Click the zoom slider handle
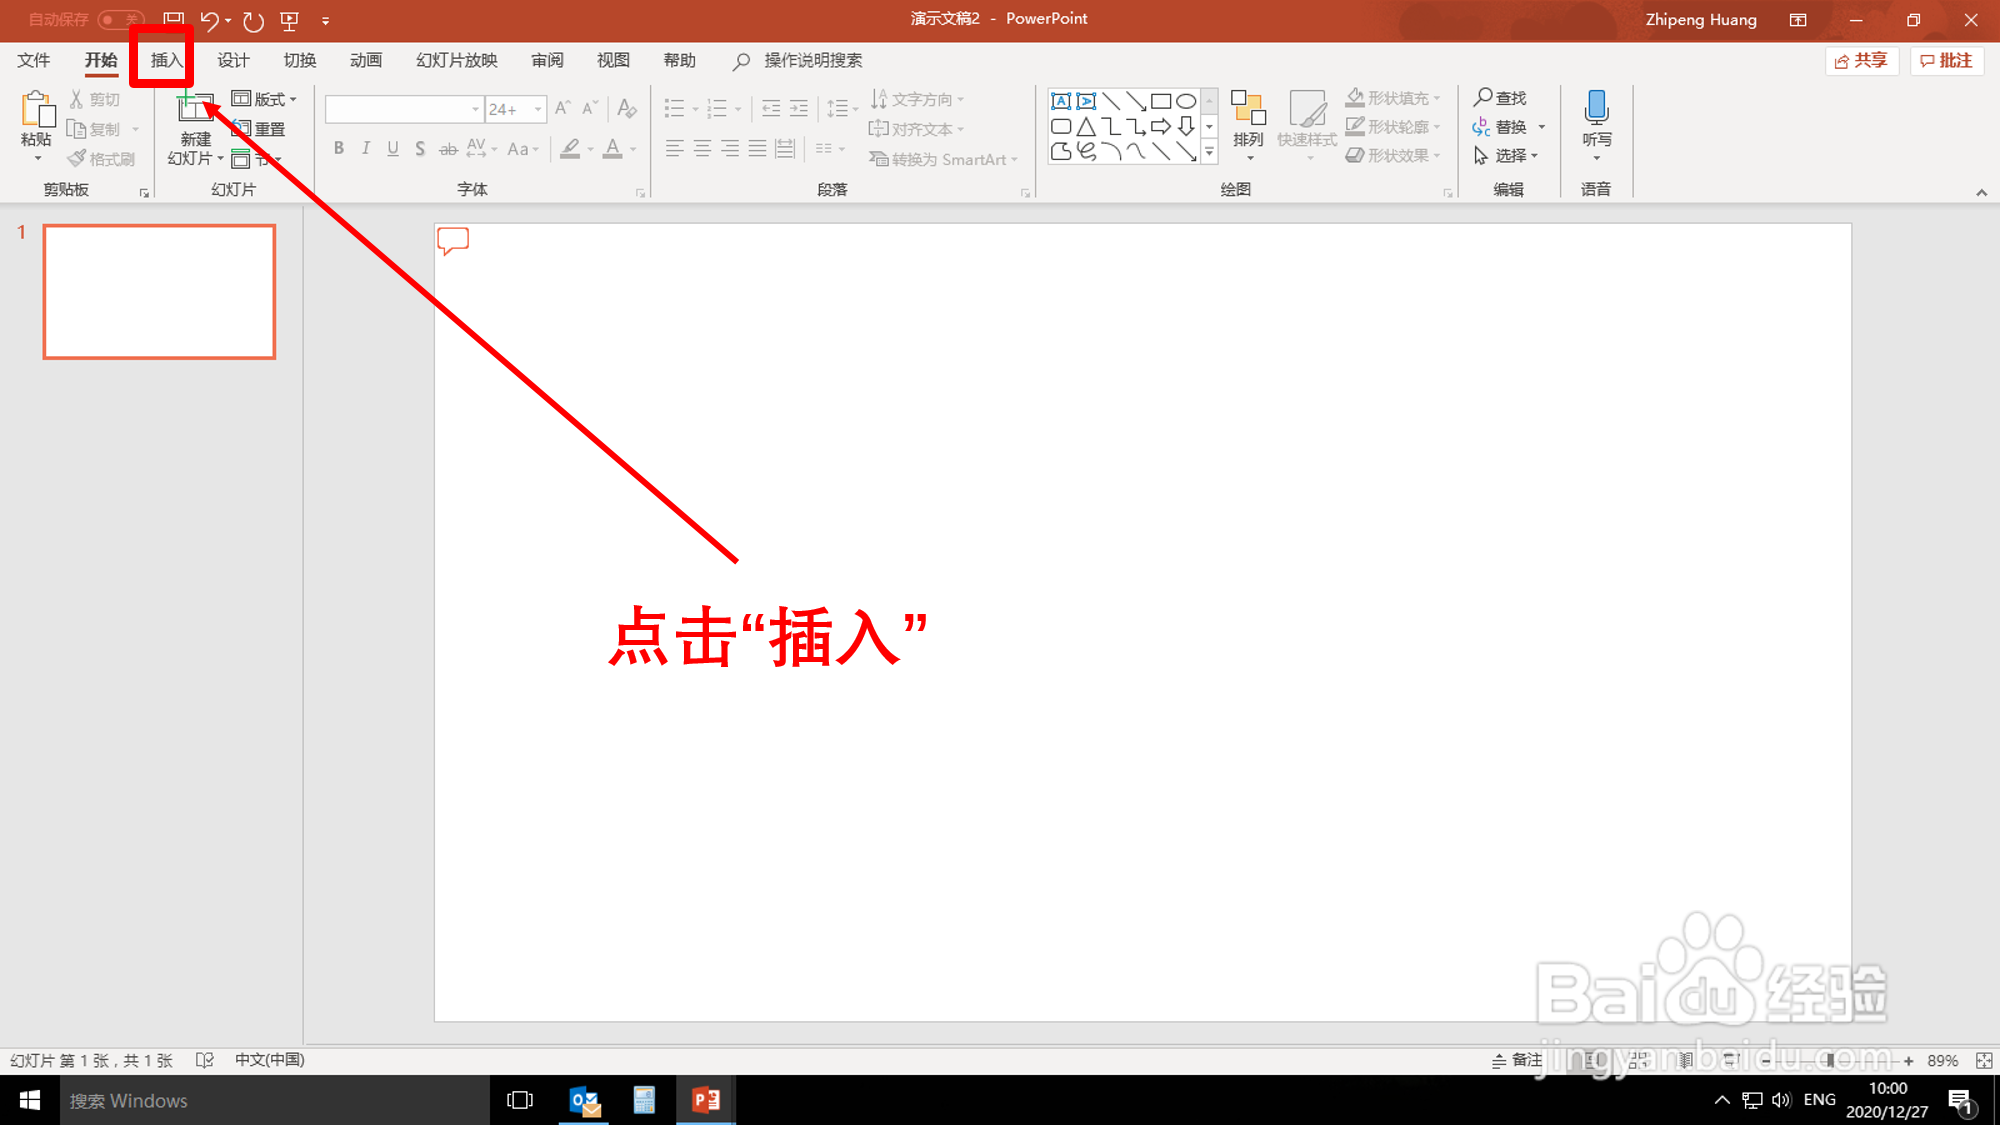This screenshot has width=2000, height=1125. click(x=1829, y=1060)
